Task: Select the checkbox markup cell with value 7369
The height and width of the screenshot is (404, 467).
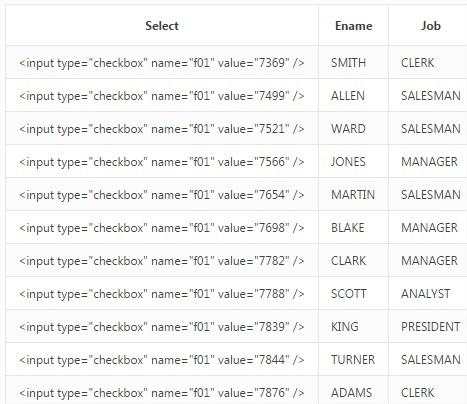Action: 162,62
